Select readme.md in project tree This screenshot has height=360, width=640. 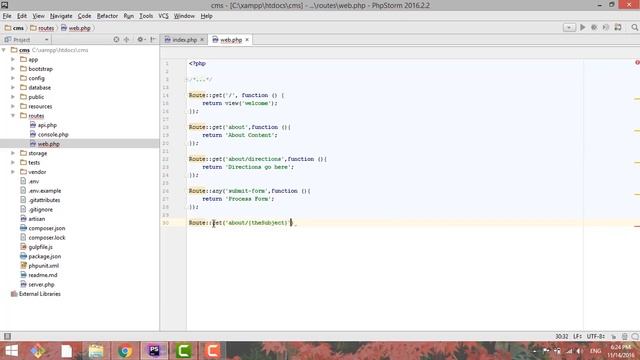click(39, 275)
